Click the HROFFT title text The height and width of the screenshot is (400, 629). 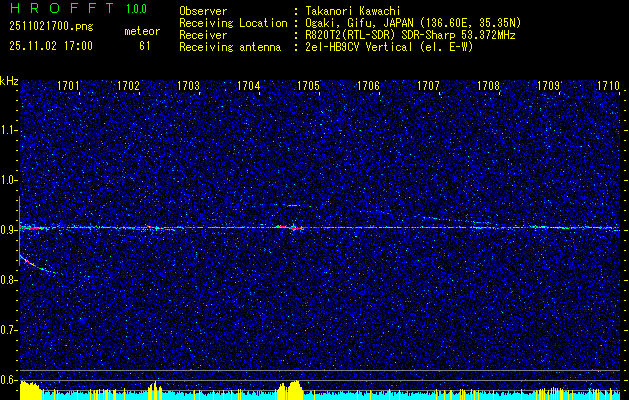tap(62, 8)
